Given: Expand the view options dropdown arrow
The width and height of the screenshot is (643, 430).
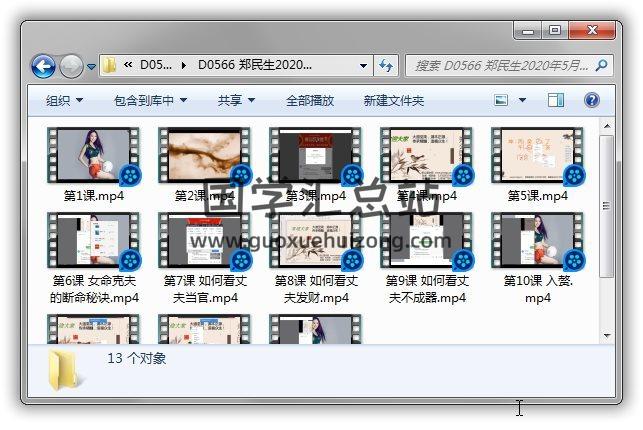Looking at the screenshot, I should [524, 101].
